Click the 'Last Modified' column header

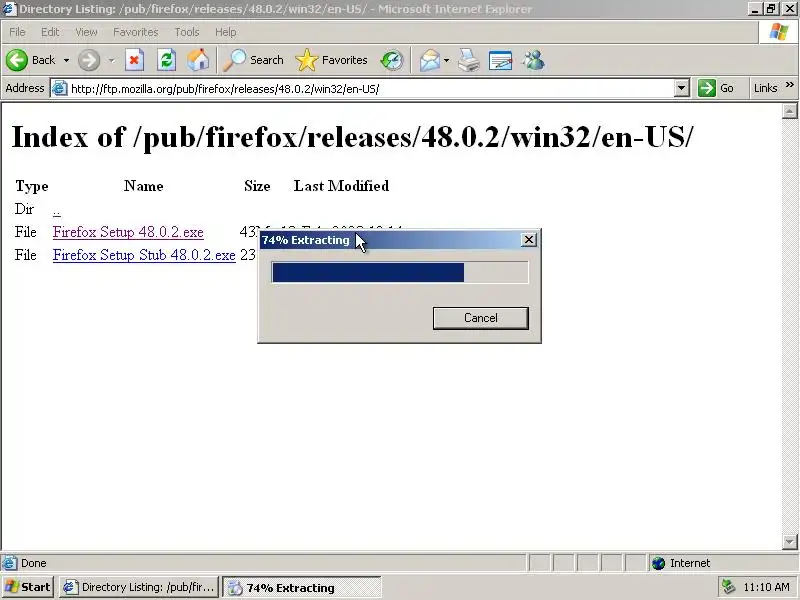[x=341, y=186]
